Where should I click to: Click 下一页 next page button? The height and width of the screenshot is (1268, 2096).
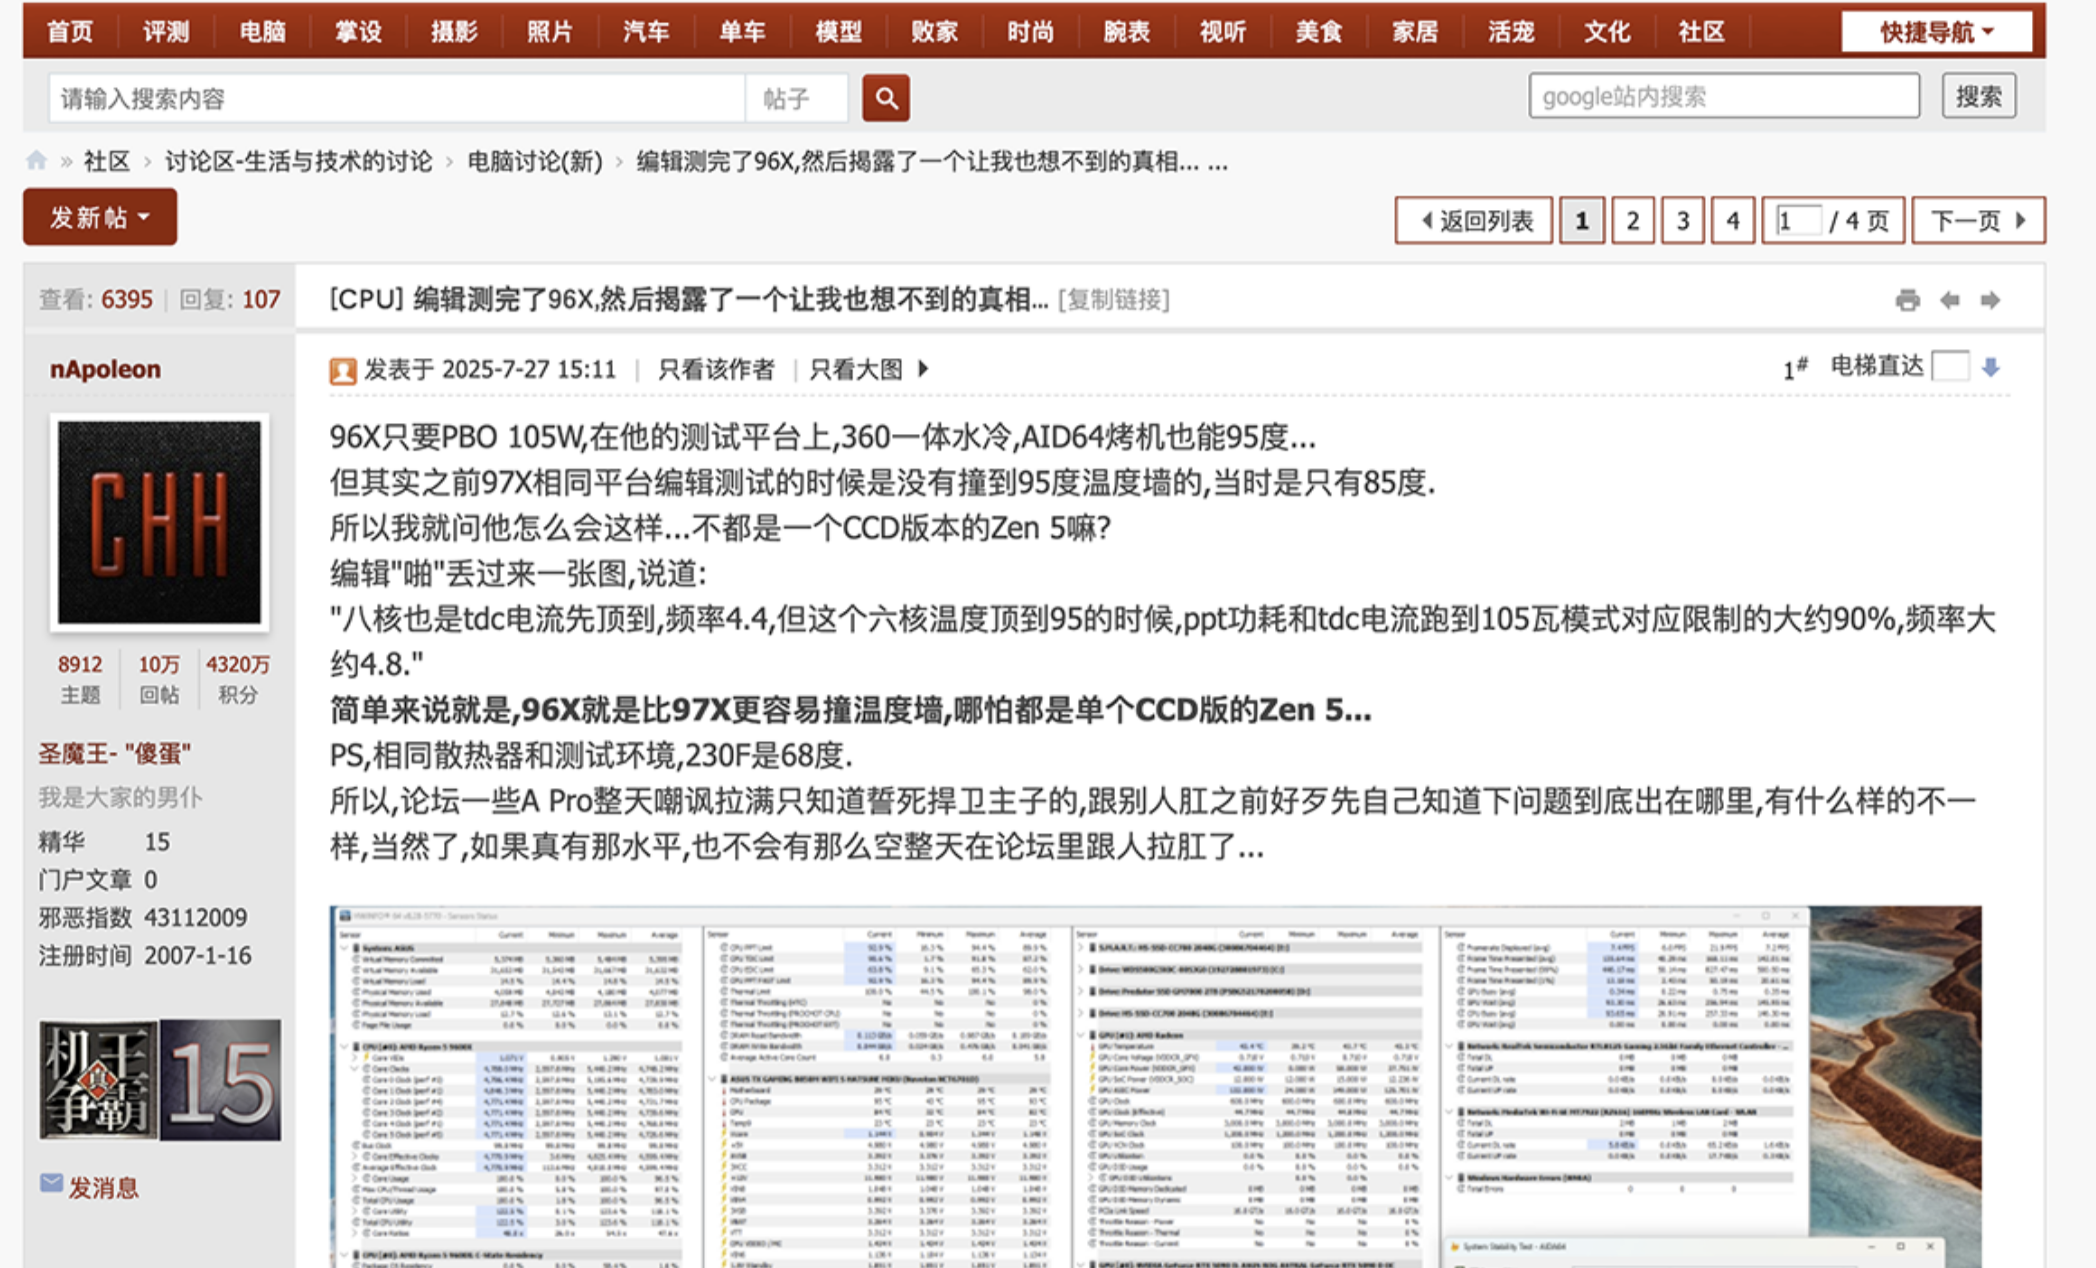(1978, 220)
